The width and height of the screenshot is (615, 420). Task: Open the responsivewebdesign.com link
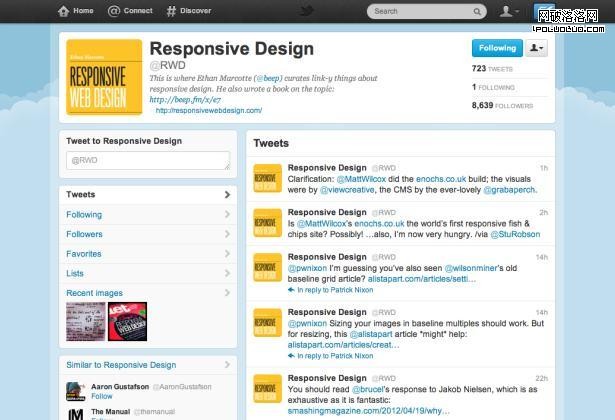click(x=208, y=111)
